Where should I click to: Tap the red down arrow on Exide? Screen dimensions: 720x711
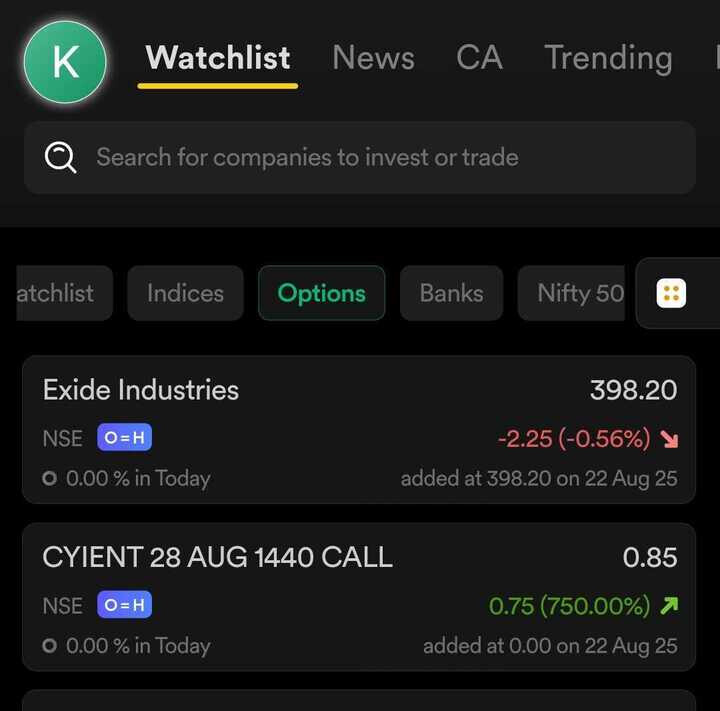click(x=669, y=439)
